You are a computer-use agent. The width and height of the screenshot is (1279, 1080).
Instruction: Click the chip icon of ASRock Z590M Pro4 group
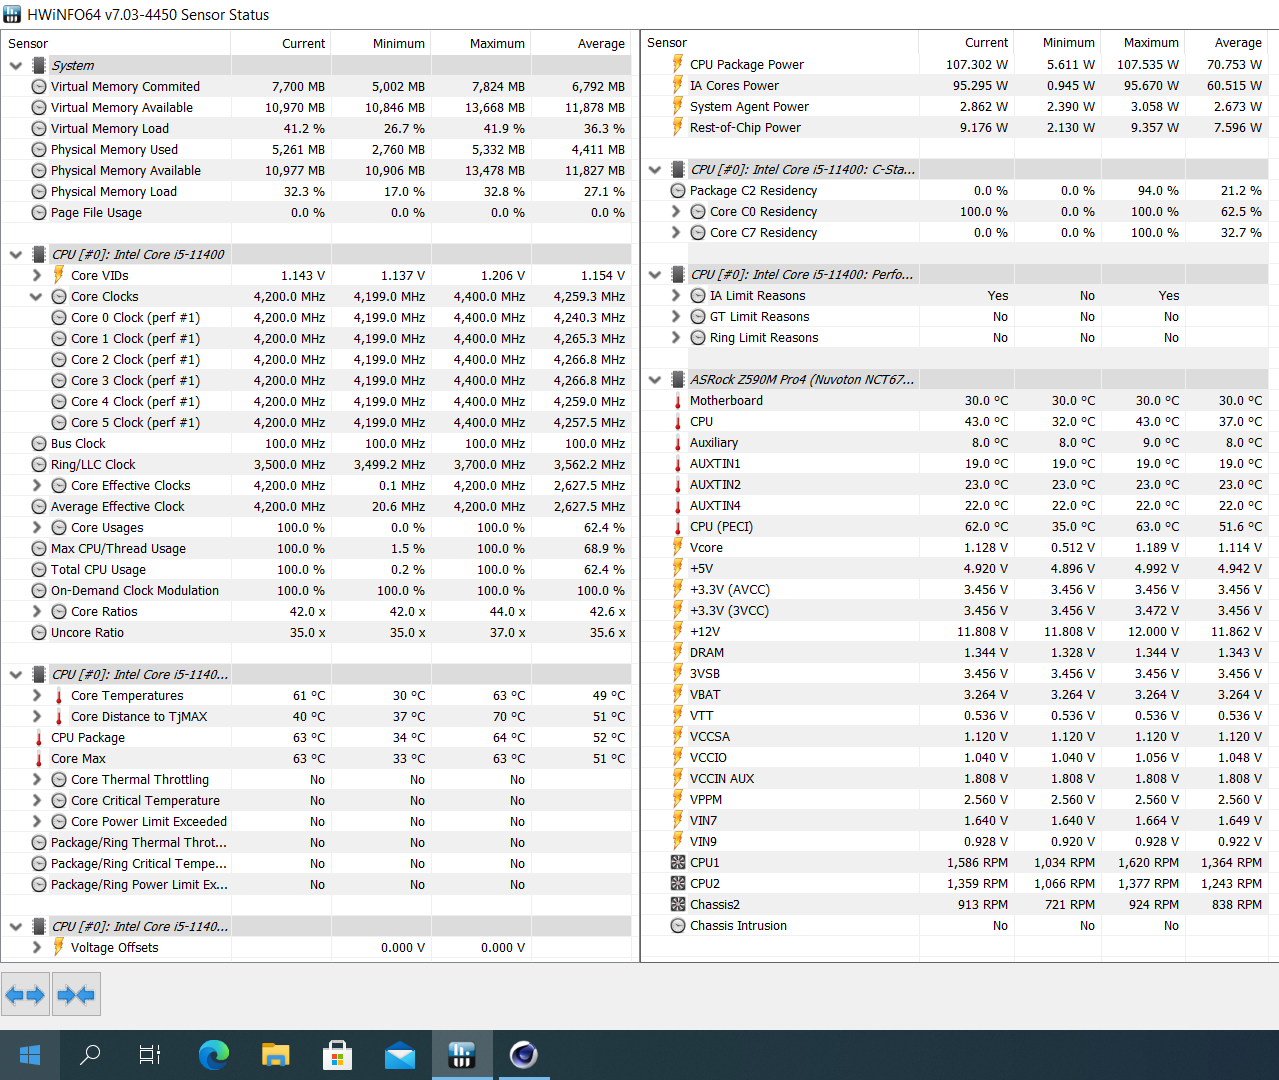click(x=678, y=379)
